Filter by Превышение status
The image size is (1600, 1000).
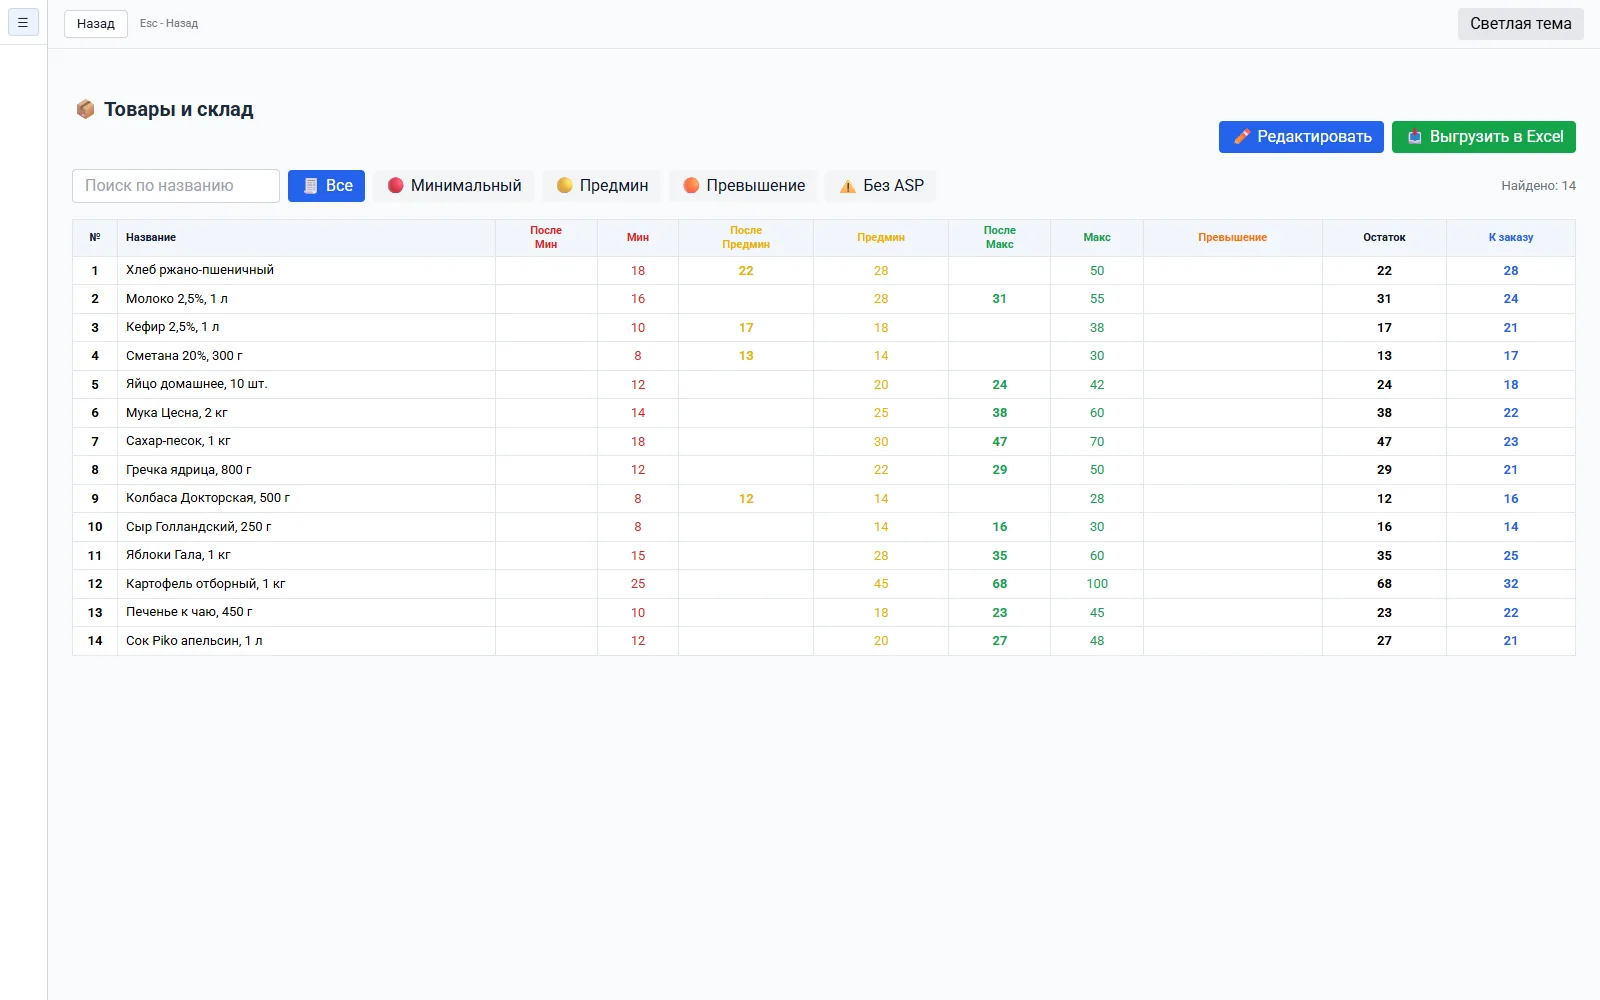click(743, 186)
